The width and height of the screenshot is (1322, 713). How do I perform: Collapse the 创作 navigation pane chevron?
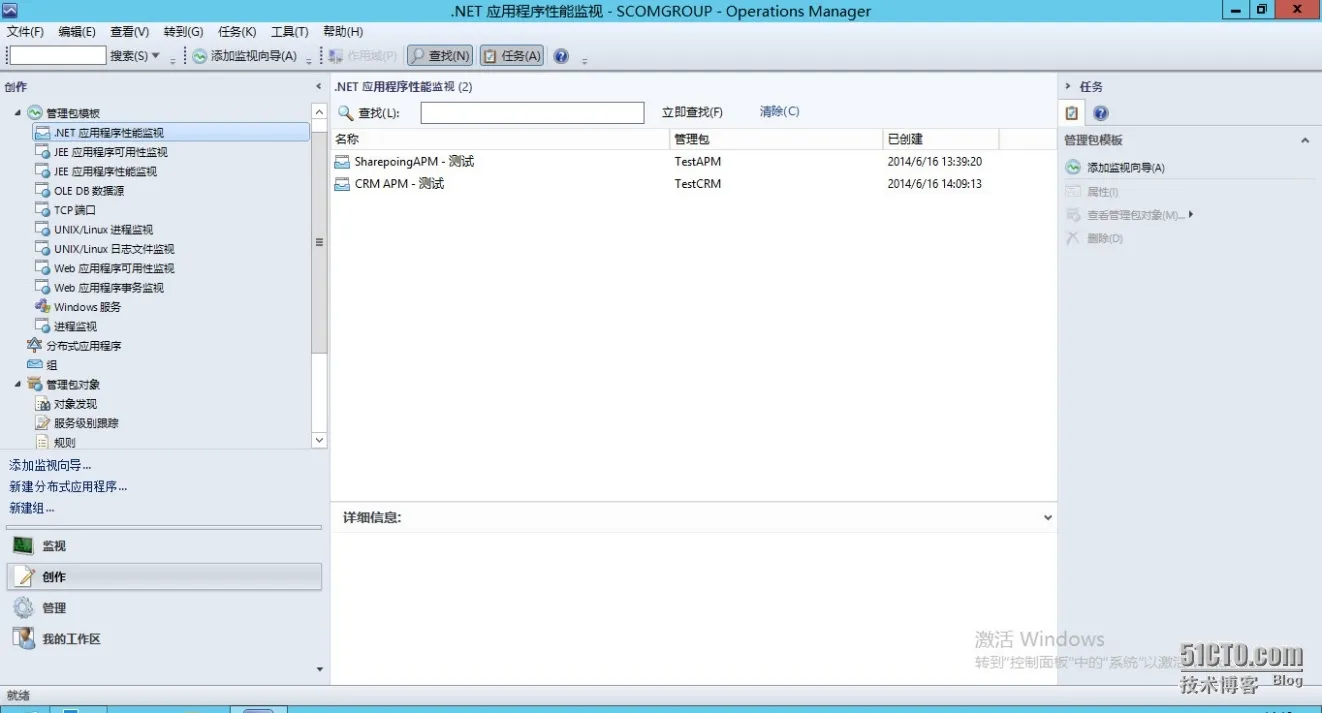coord(319,87)
